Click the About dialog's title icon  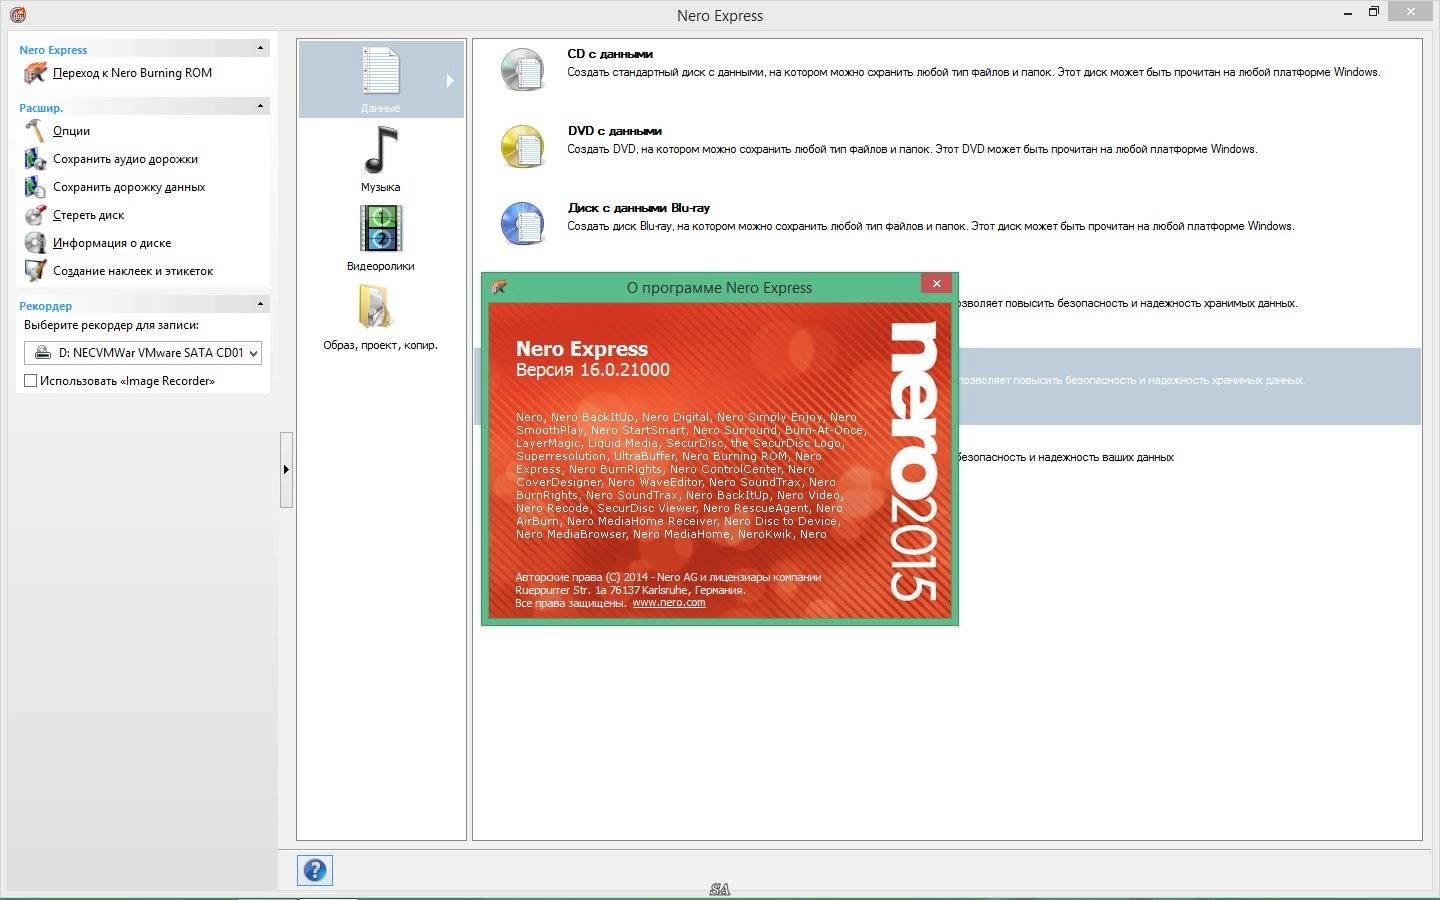(x=499, y=287)
